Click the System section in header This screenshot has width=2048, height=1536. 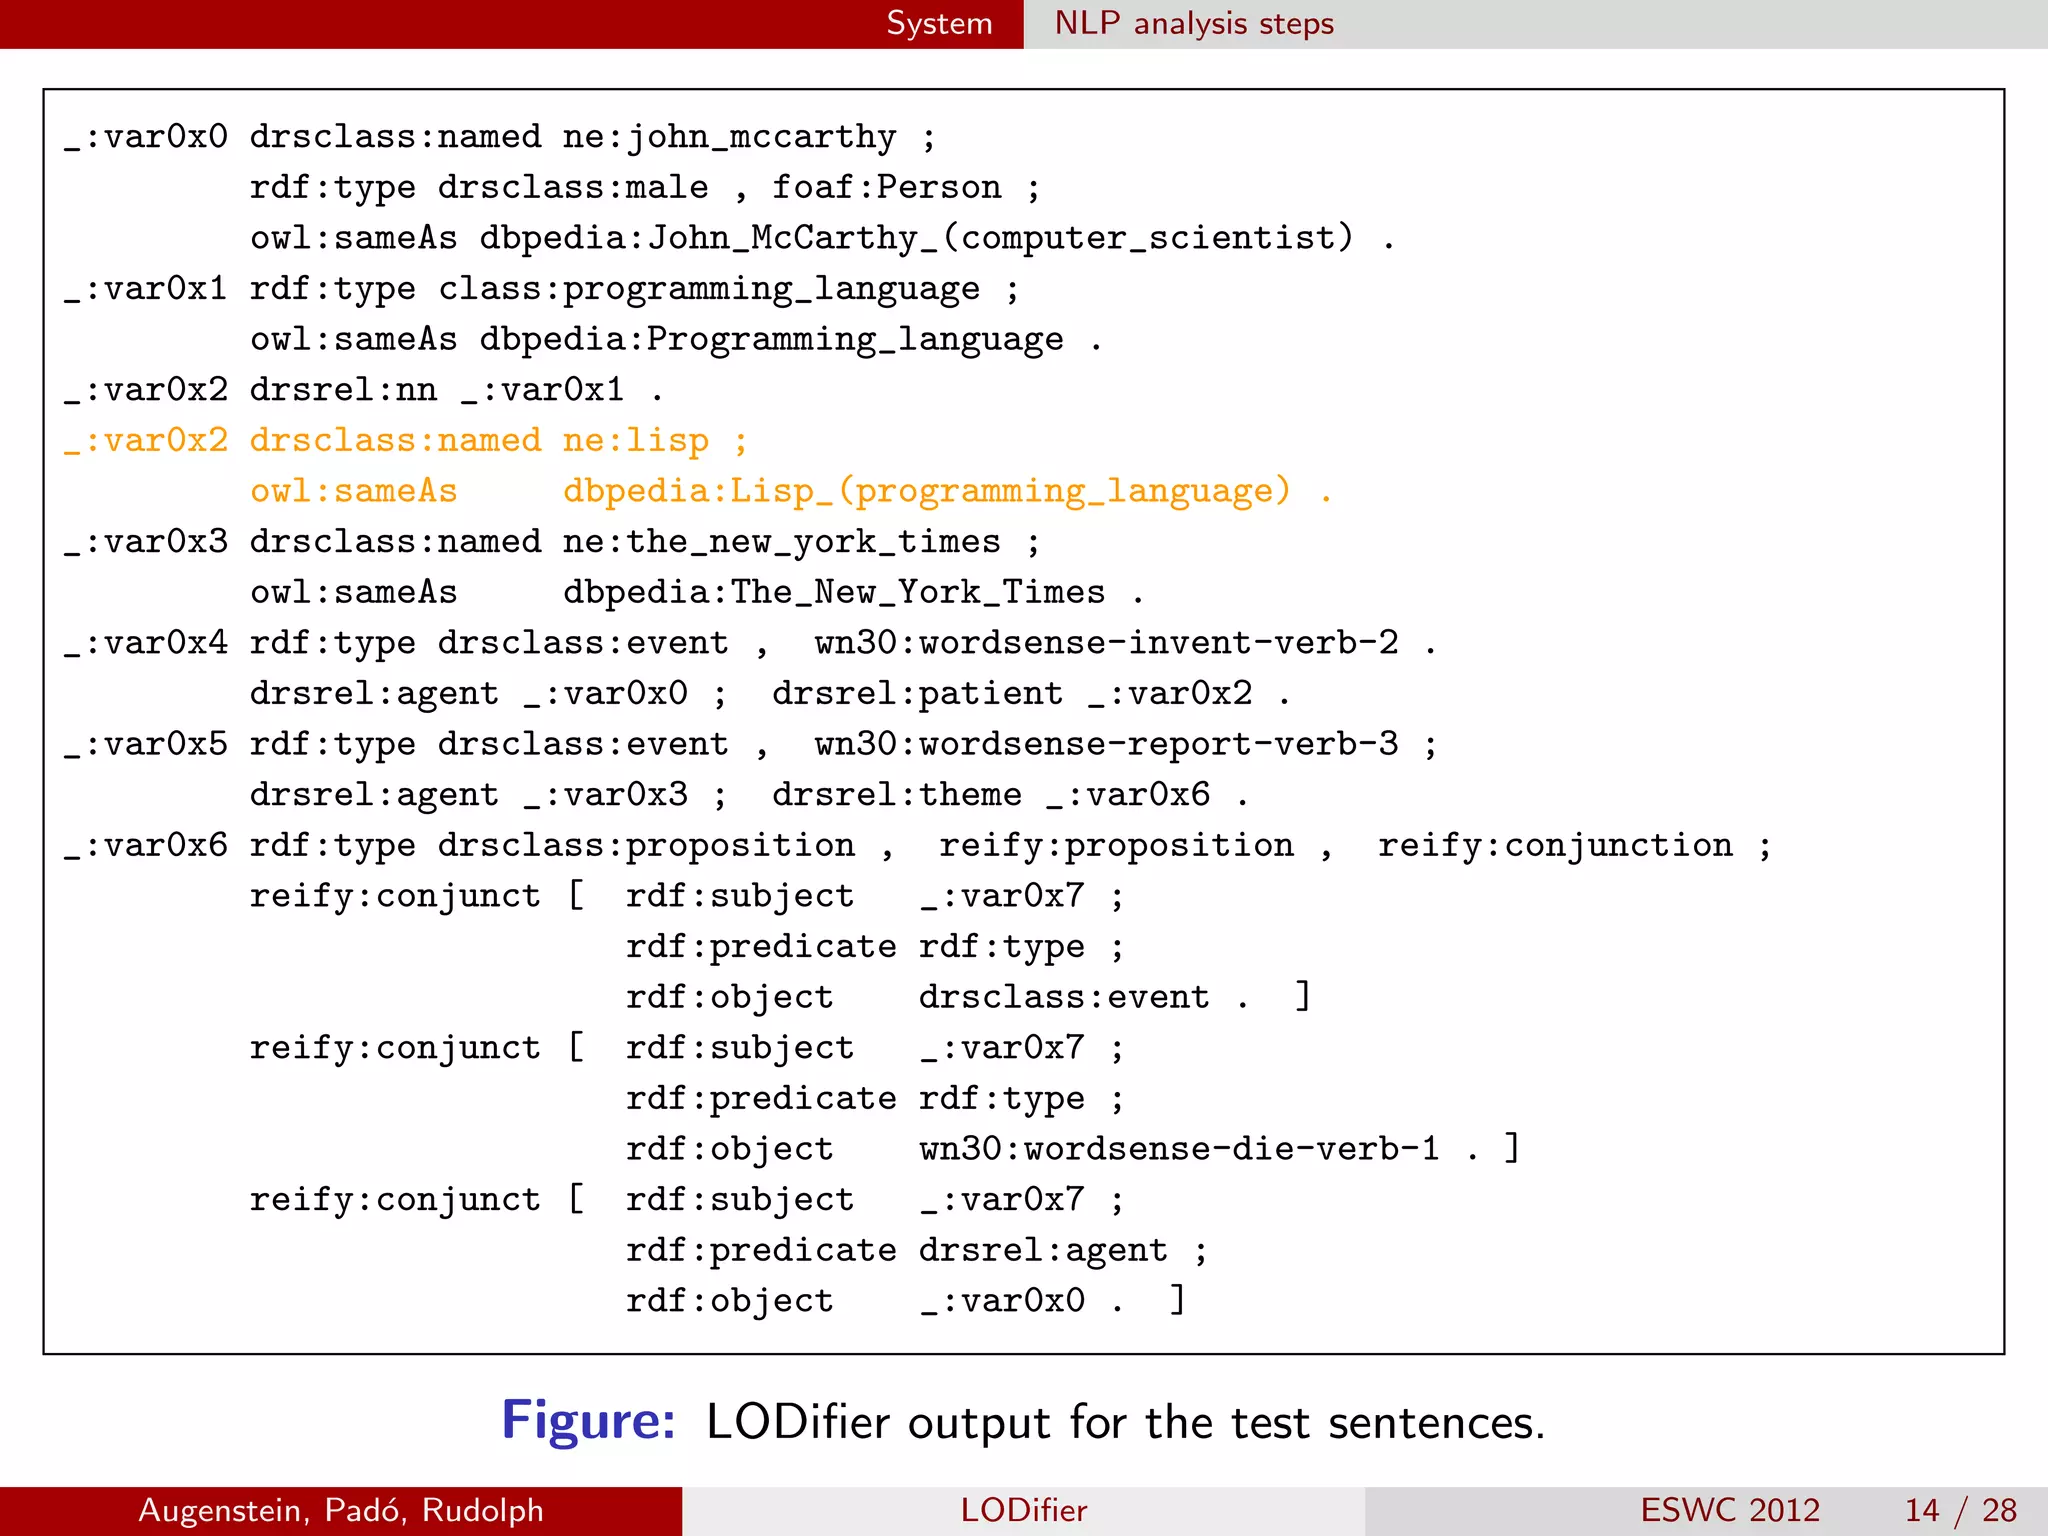(x=939, y=23)
